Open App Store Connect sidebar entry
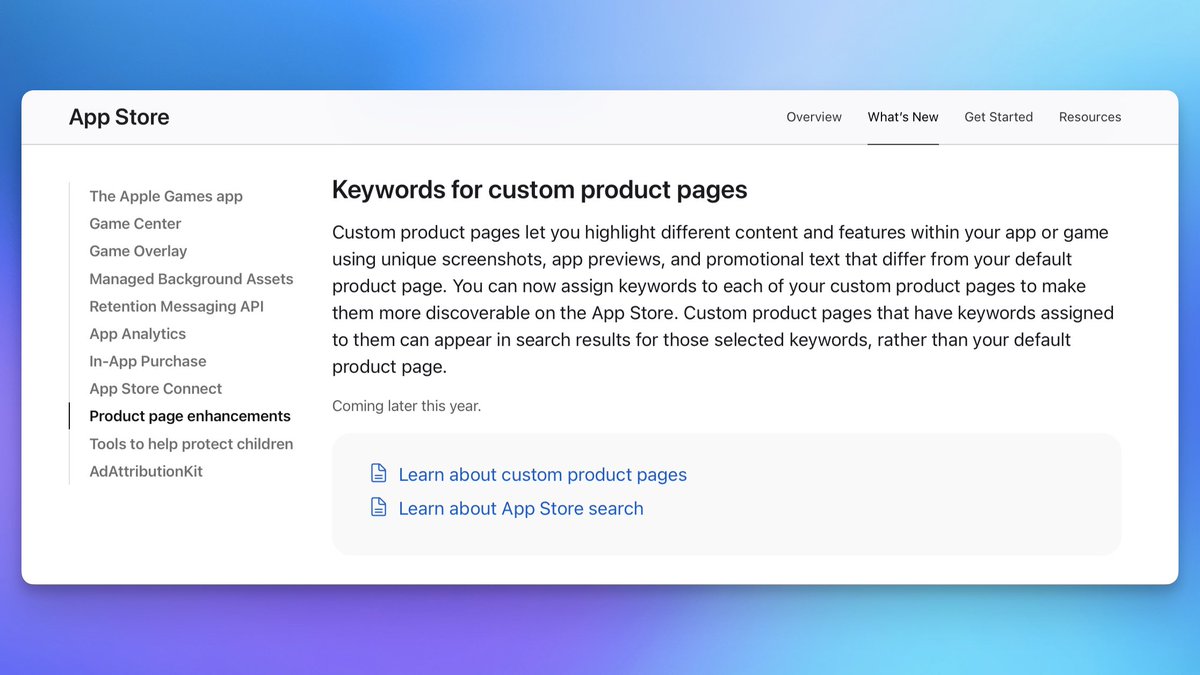The width and height of the screenshot is (1200, 675). click(156, 389)
